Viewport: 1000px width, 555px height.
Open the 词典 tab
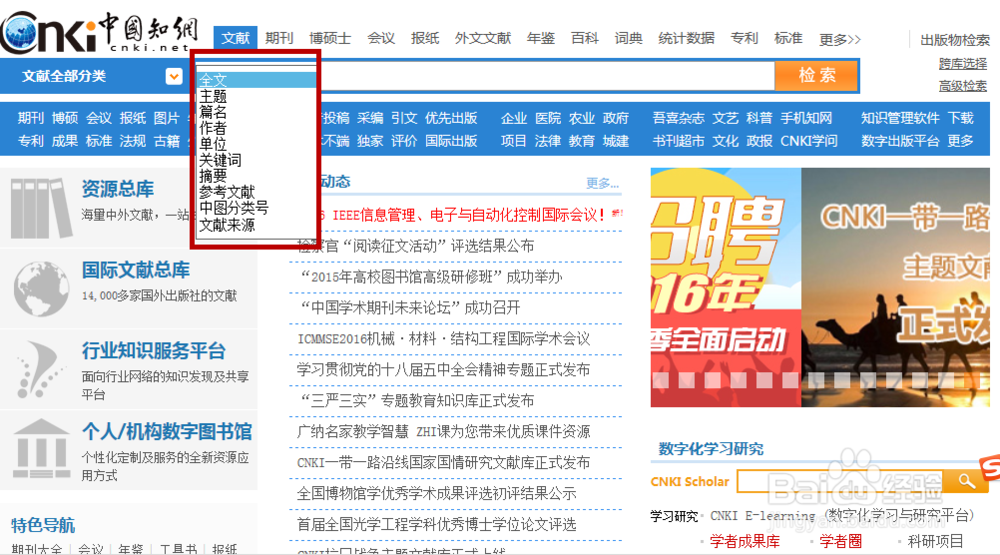628,38
